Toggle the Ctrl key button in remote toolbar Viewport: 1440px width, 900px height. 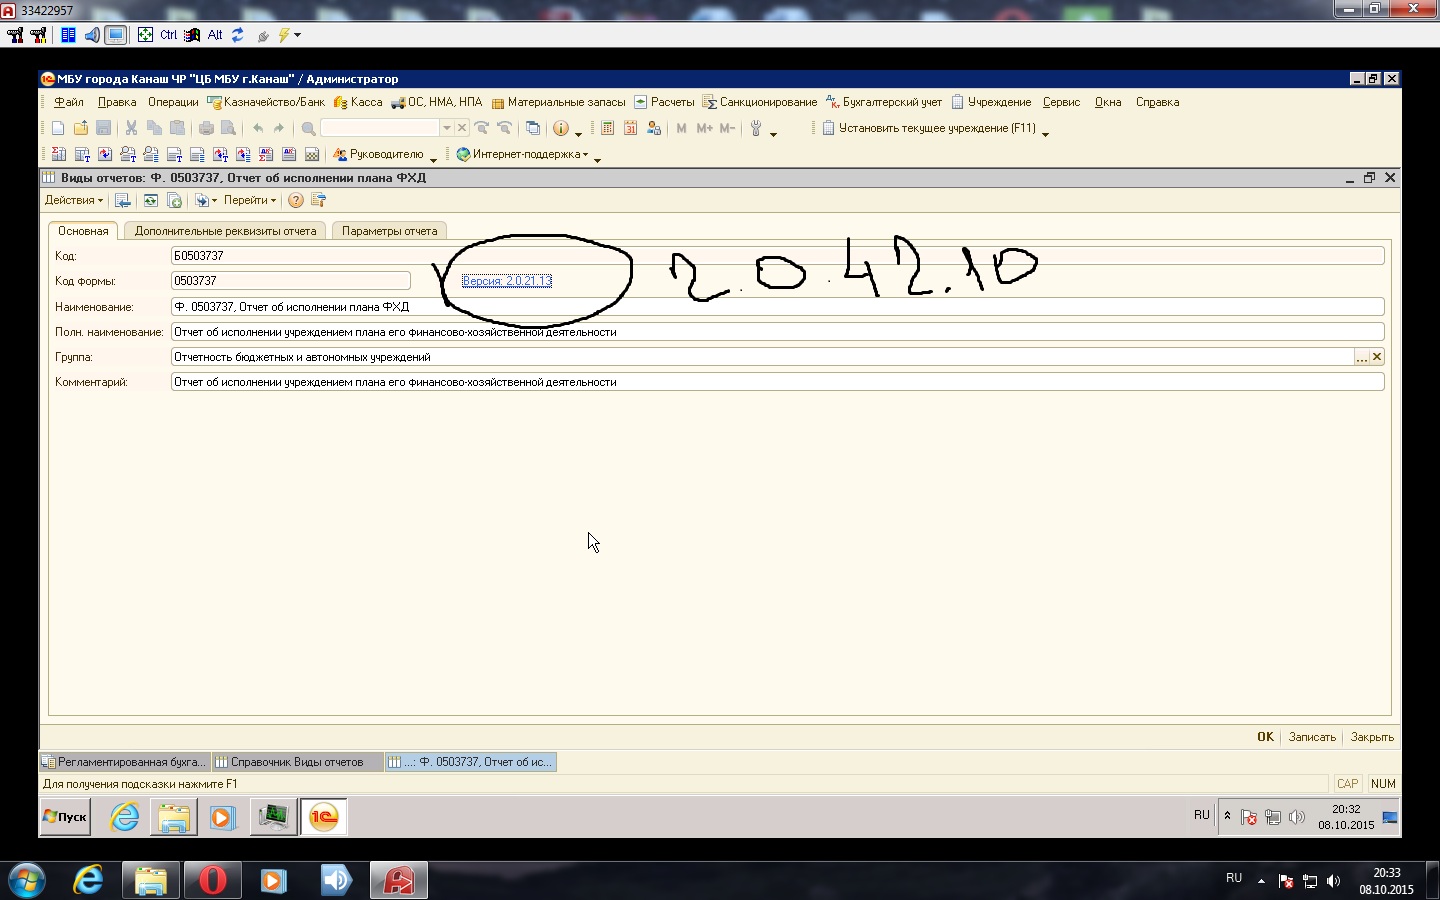click(168, 35)
